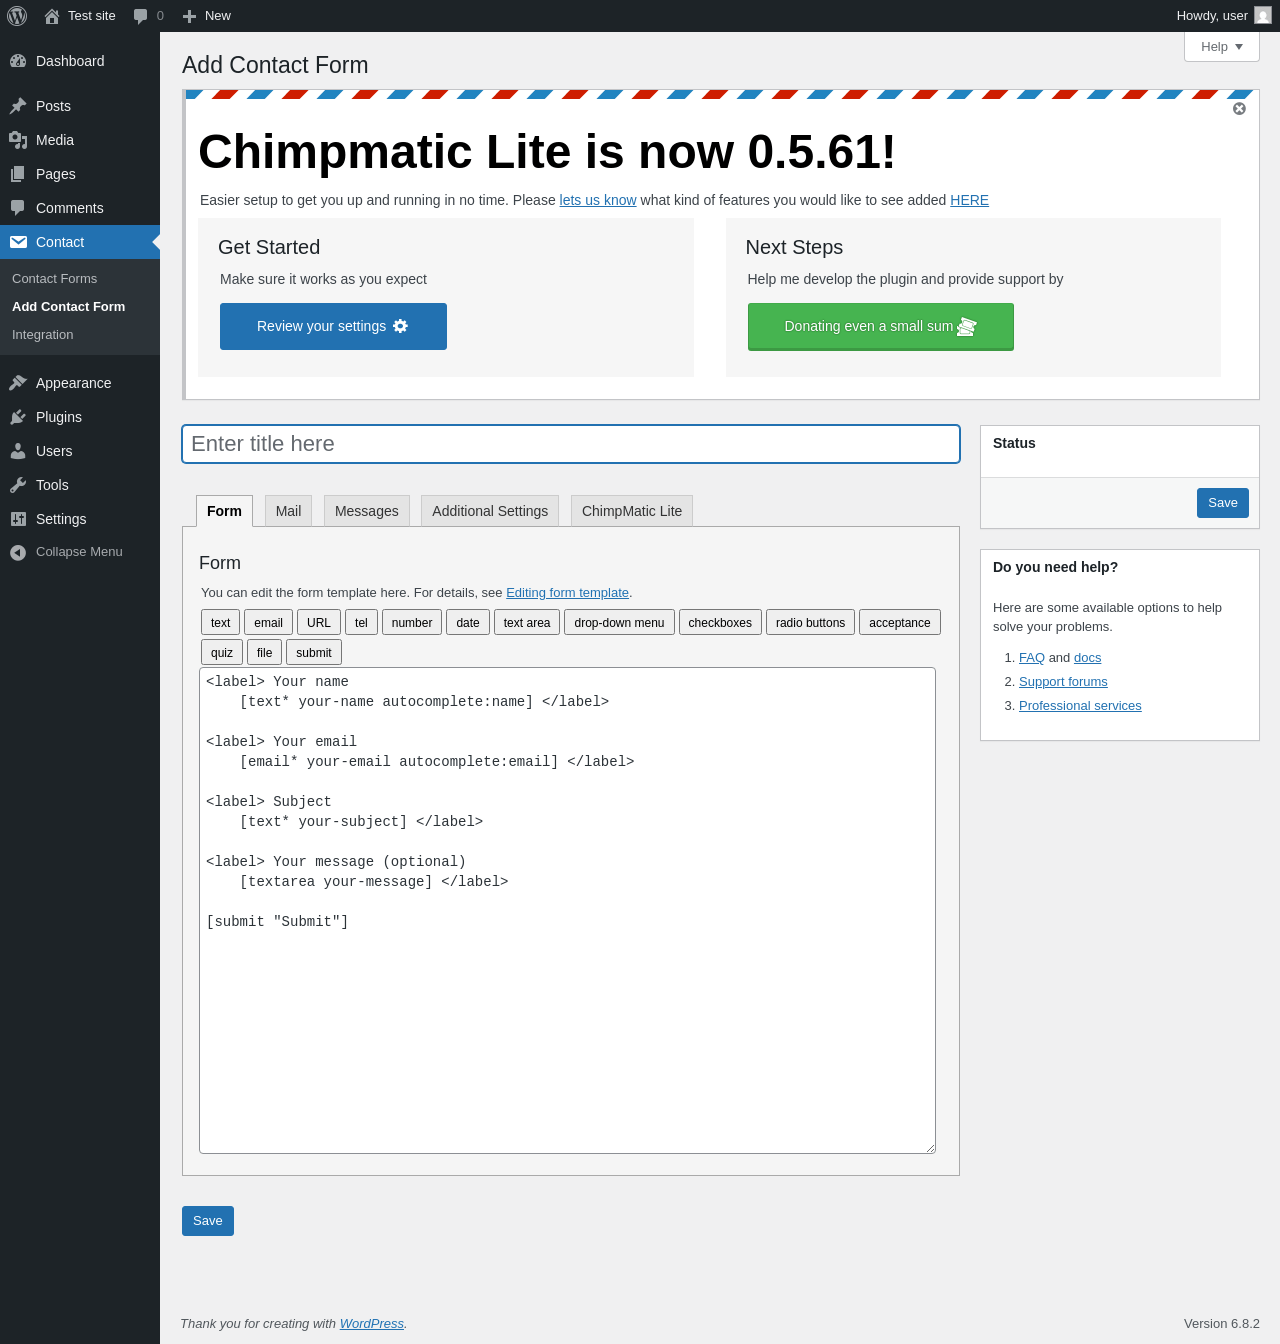Click the Test site home icon

(52, 16)
